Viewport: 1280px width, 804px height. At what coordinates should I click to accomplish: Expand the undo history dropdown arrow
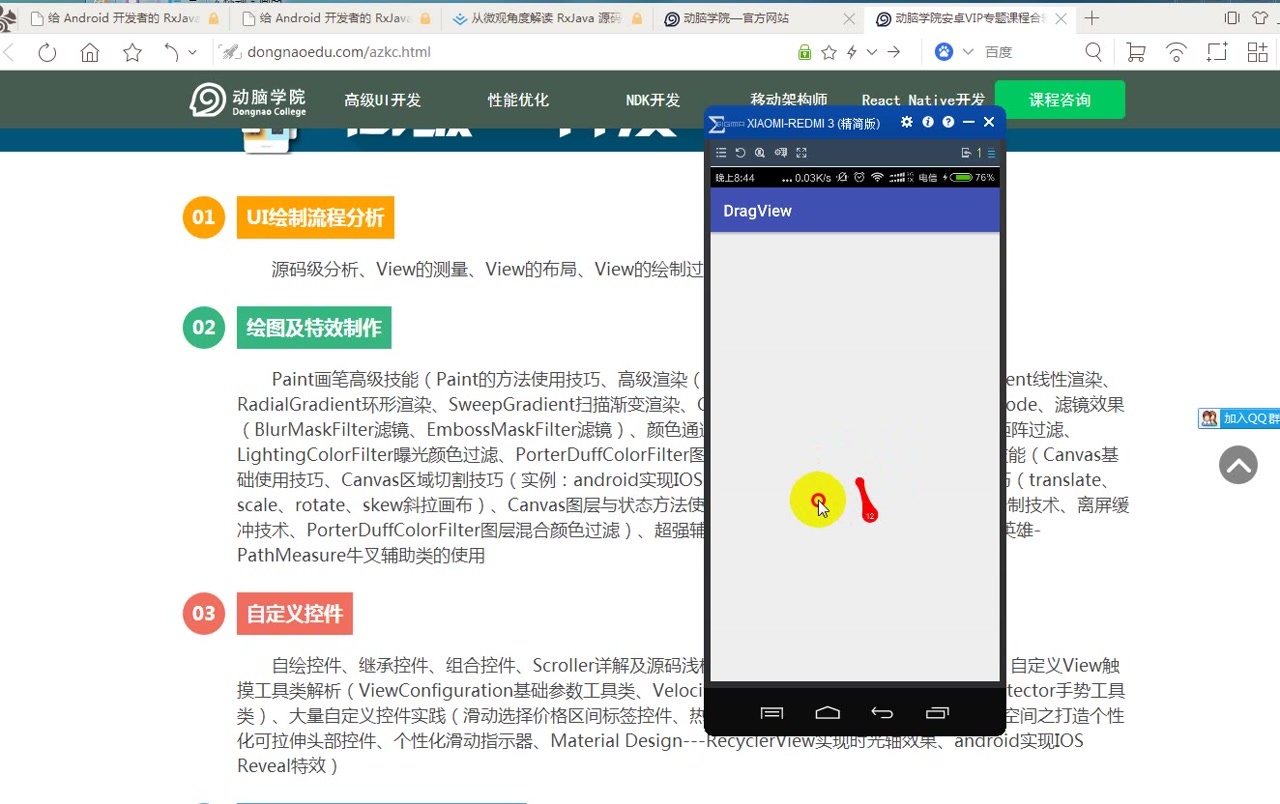point(190,53)
